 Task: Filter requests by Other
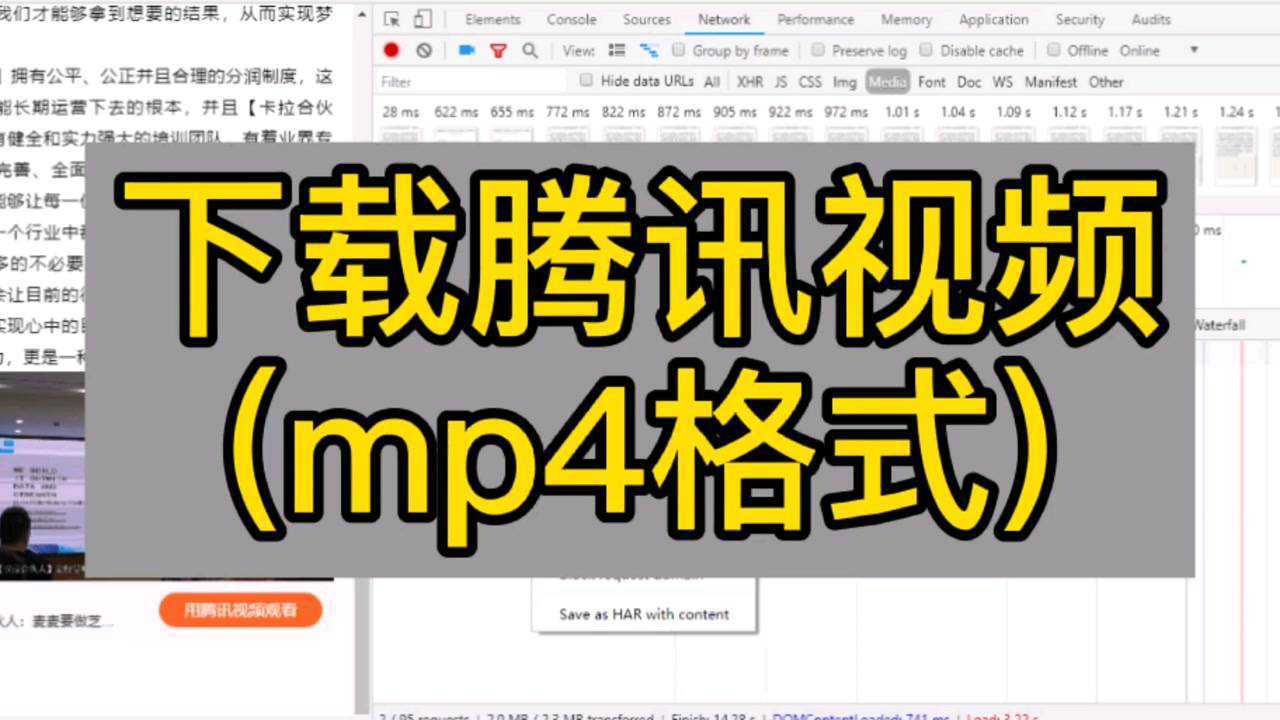click(1106, 82)
